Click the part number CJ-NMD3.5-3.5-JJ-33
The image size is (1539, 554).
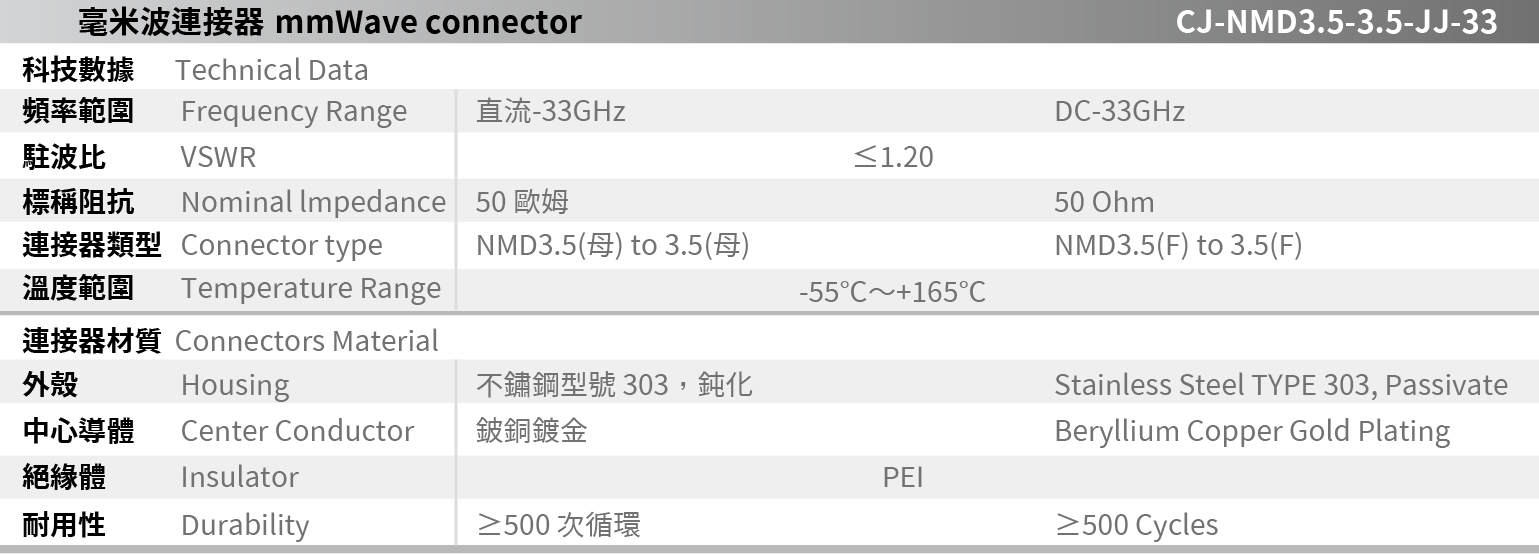tap(1336, 22)
